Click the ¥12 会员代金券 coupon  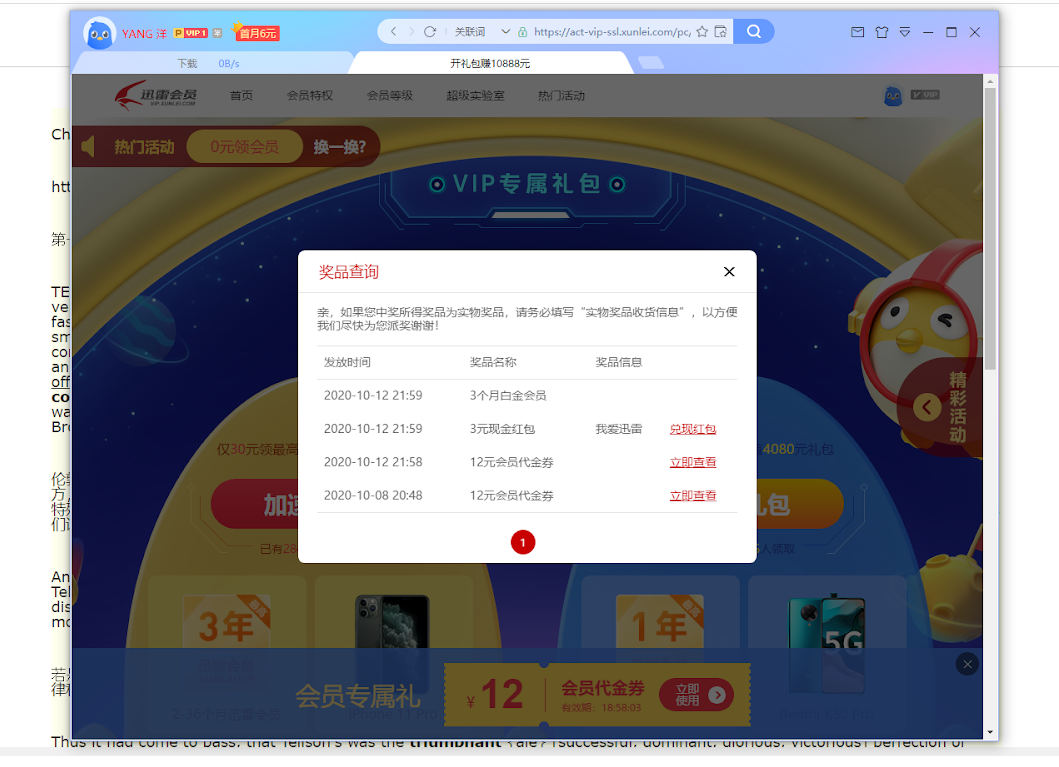[597, 695]
